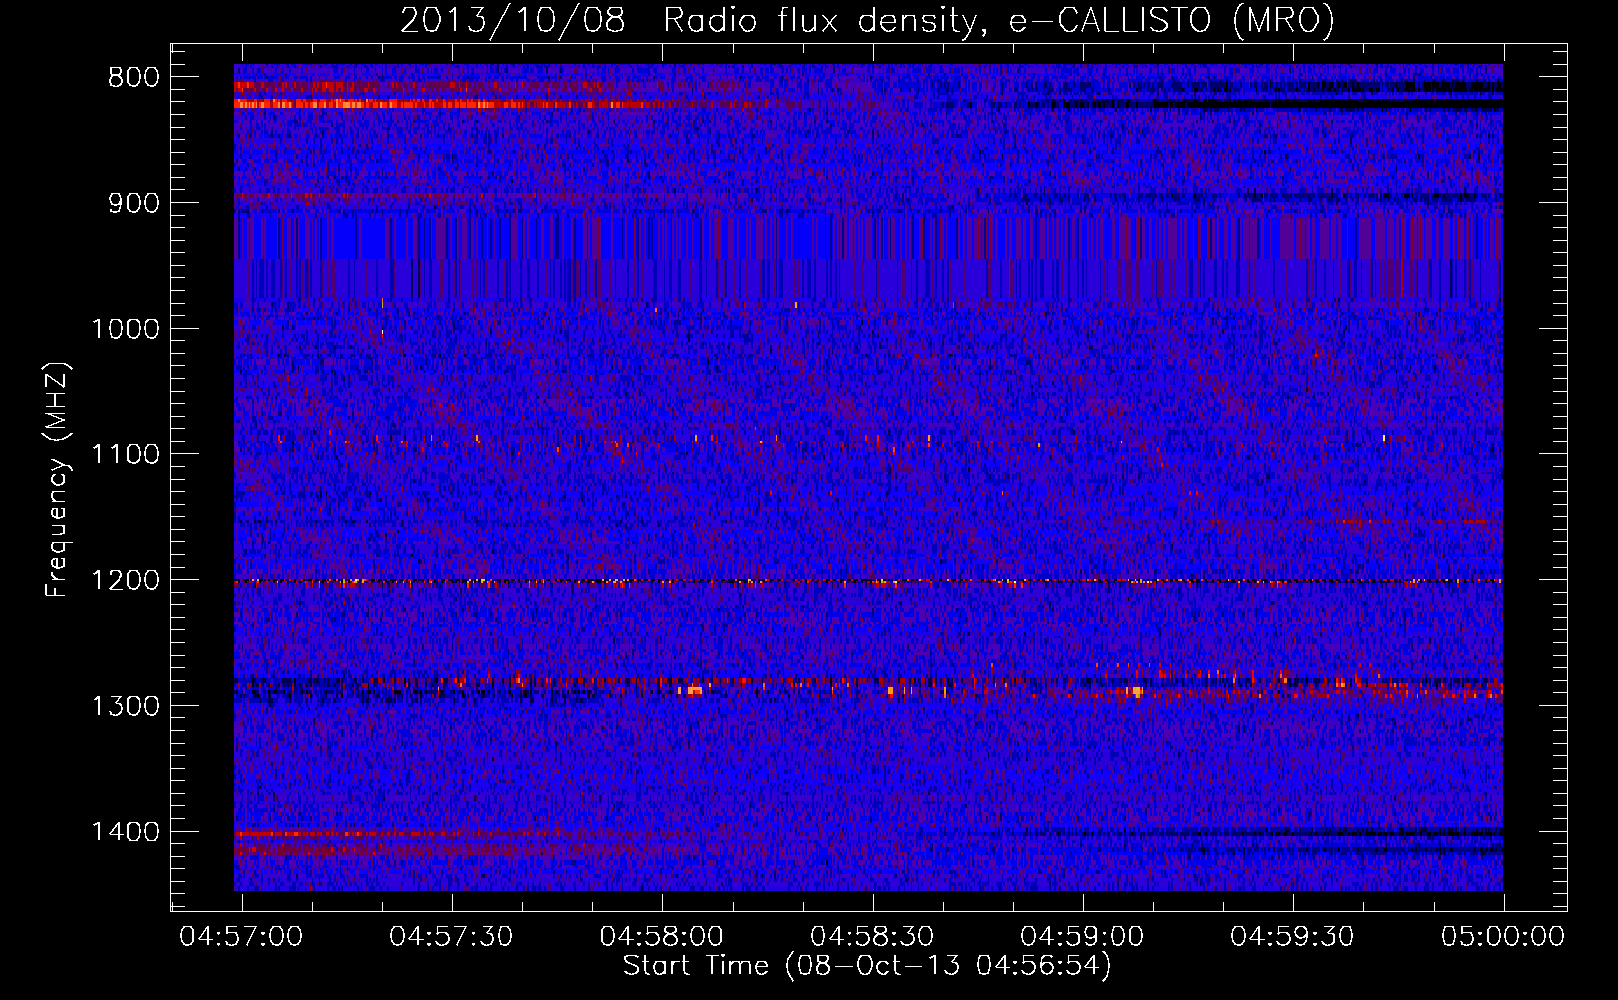Click the 04:58:00 time tick label

point(661,937)
